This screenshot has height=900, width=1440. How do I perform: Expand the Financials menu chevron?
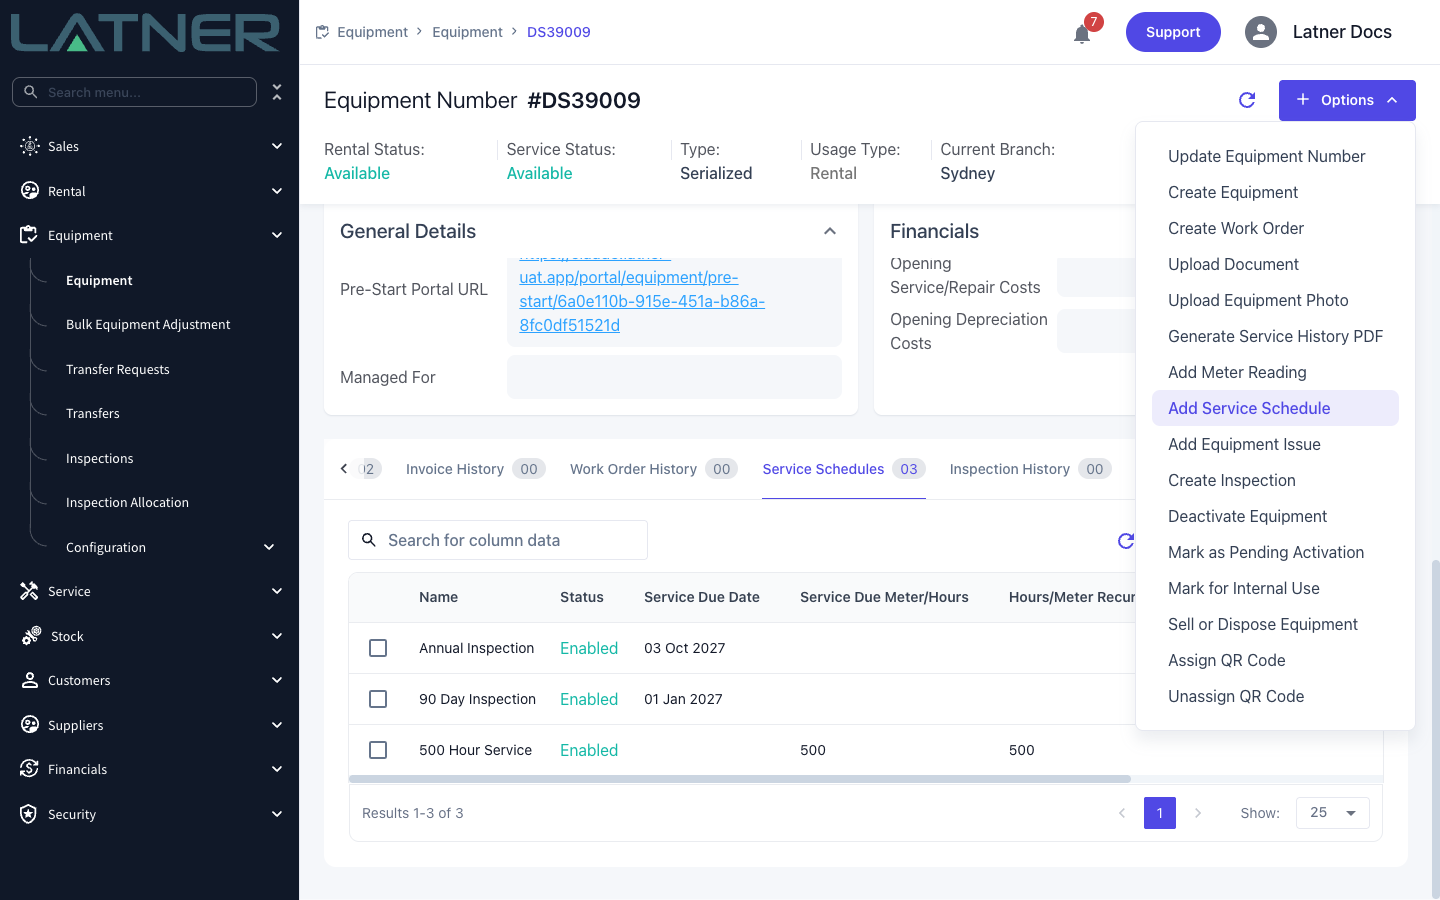[x=277, y=769]
